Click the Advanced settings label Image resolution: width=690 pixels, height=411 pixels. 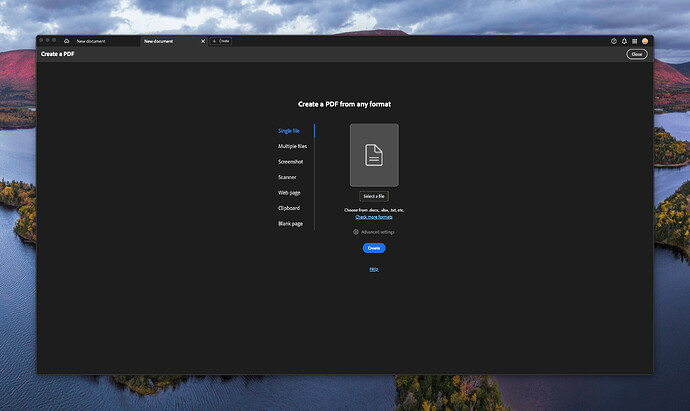click(x=378, y=232)
